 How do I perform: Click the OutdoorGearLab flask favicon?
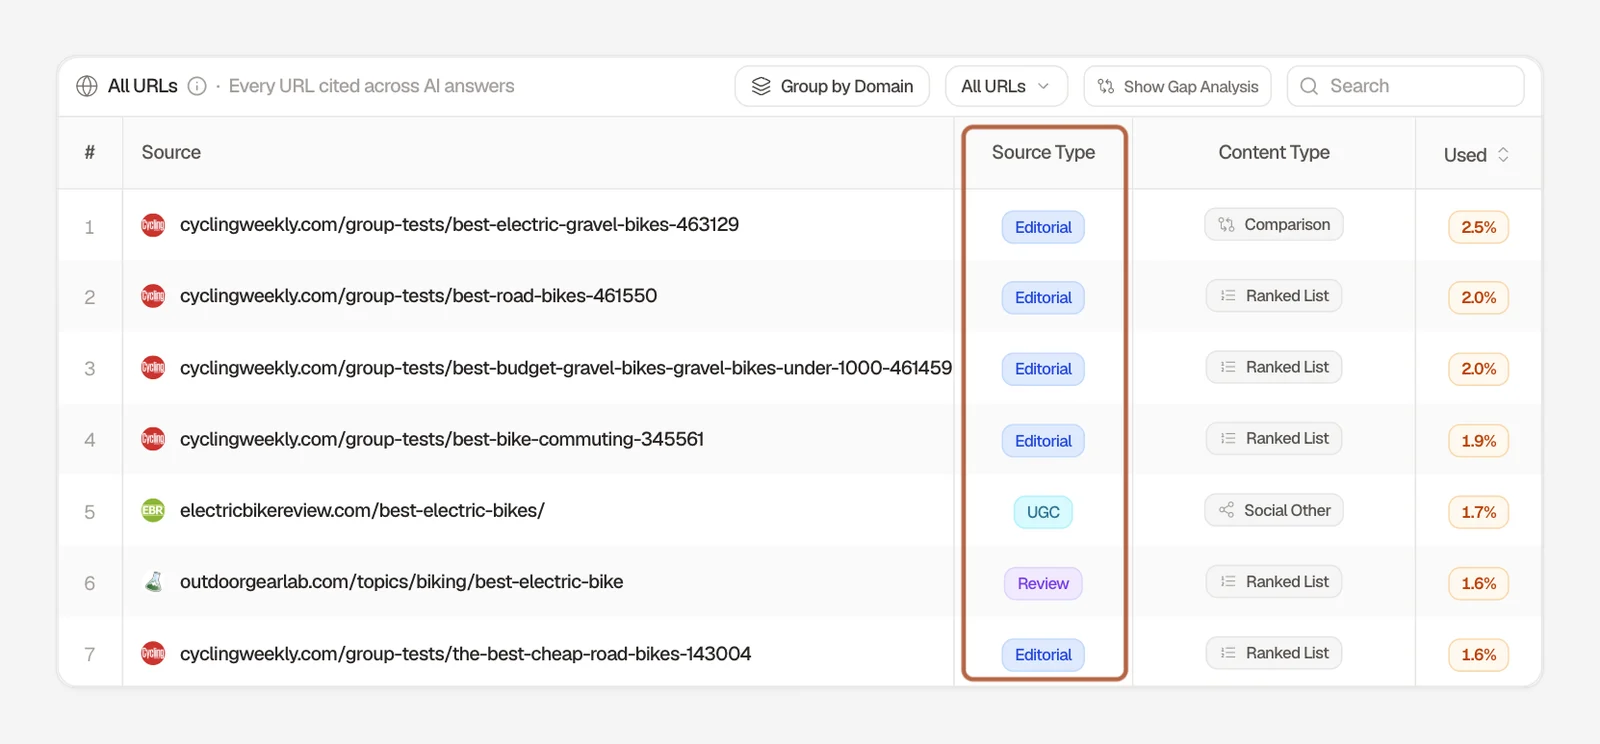pos(153,582)
